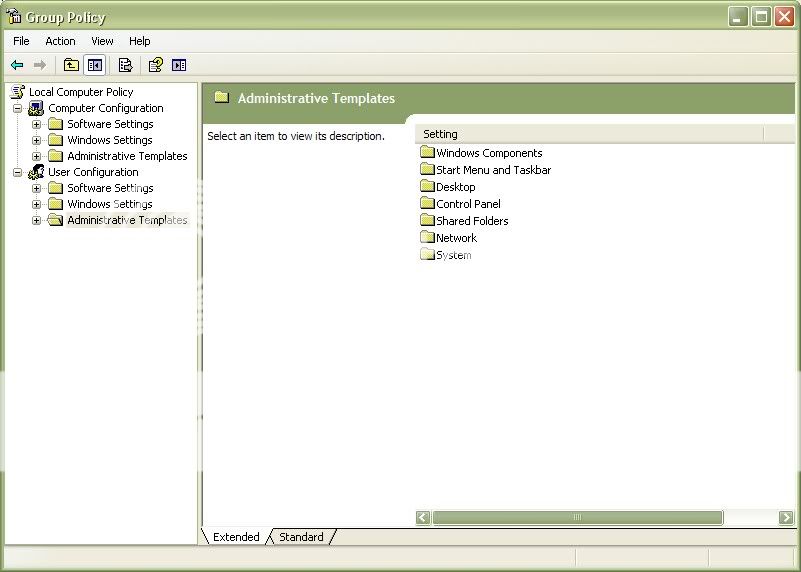Click the Back arrow toolbar icon
The image size is (801, 572).
tap(17, 65)
